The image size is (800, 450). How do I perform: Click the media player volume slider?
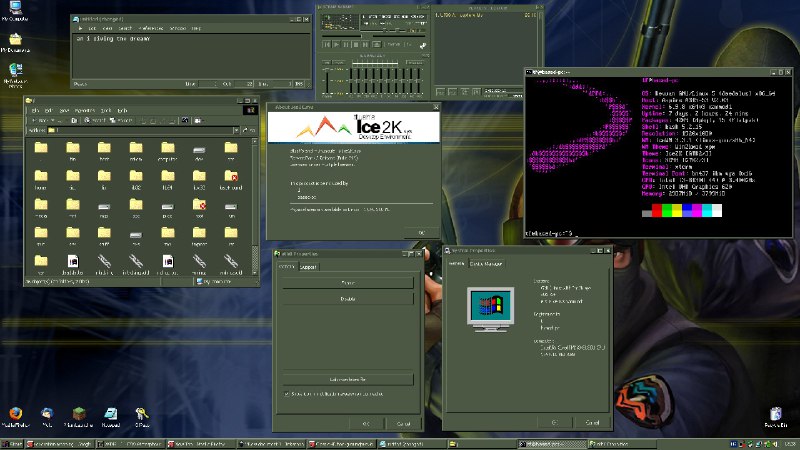(x=373, y=31)
